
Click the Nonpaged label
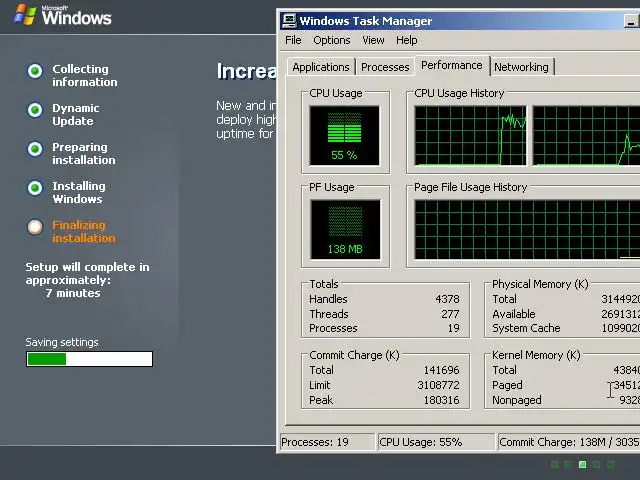517,400
